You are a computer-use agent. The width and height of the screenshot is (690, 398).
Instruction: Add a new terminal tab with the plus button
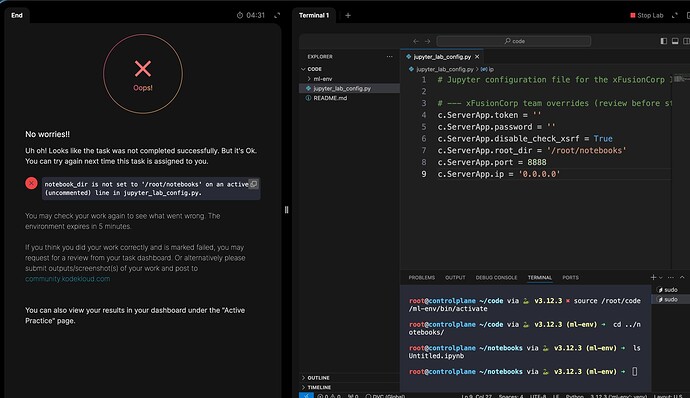tap(348, 15)
